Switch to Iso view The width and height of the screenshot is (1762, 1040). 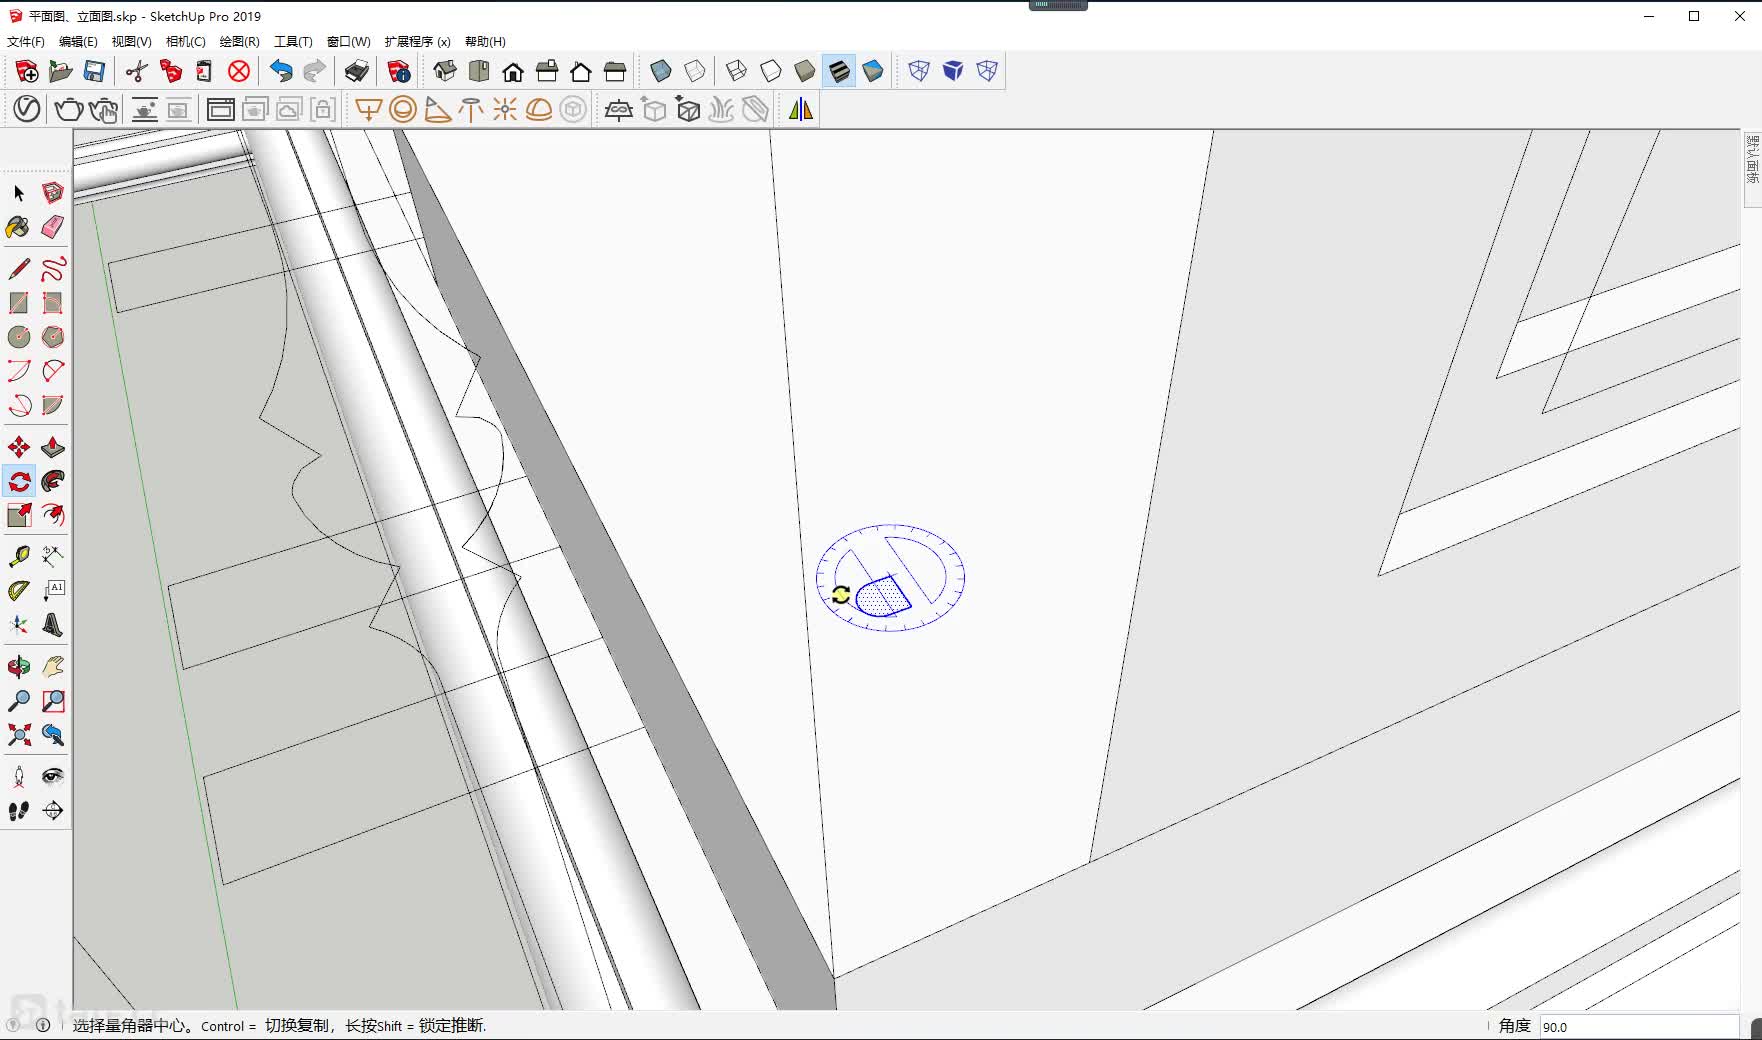click(445, 71)
